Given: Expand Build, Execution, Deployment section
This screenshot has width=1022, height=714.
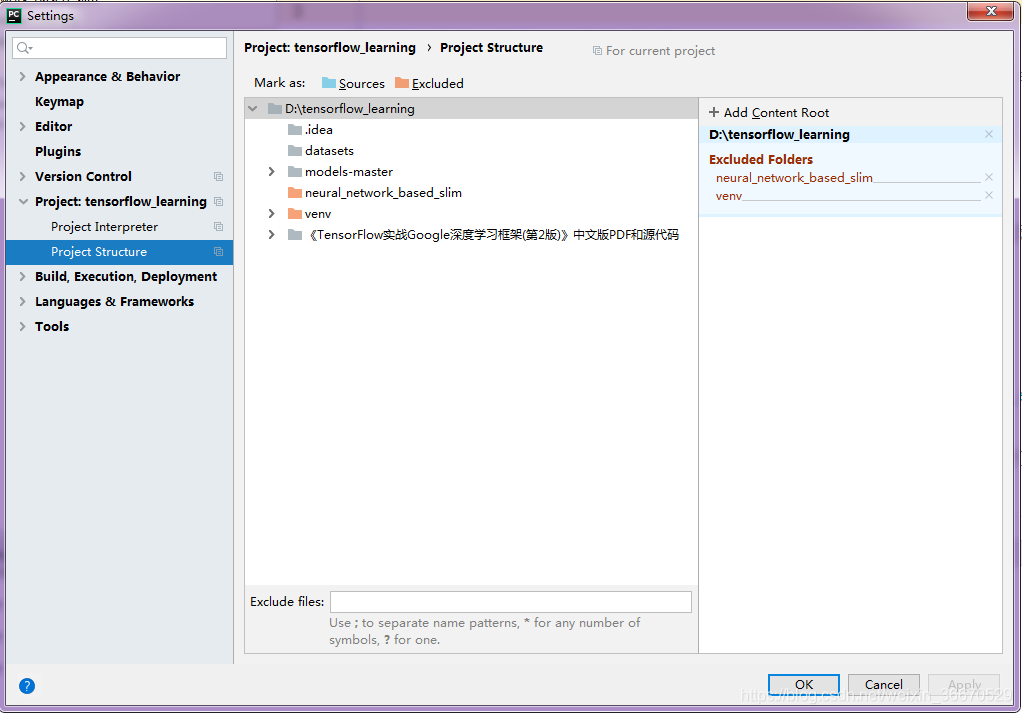Looking at the screenshot, I should pos(23,276).
